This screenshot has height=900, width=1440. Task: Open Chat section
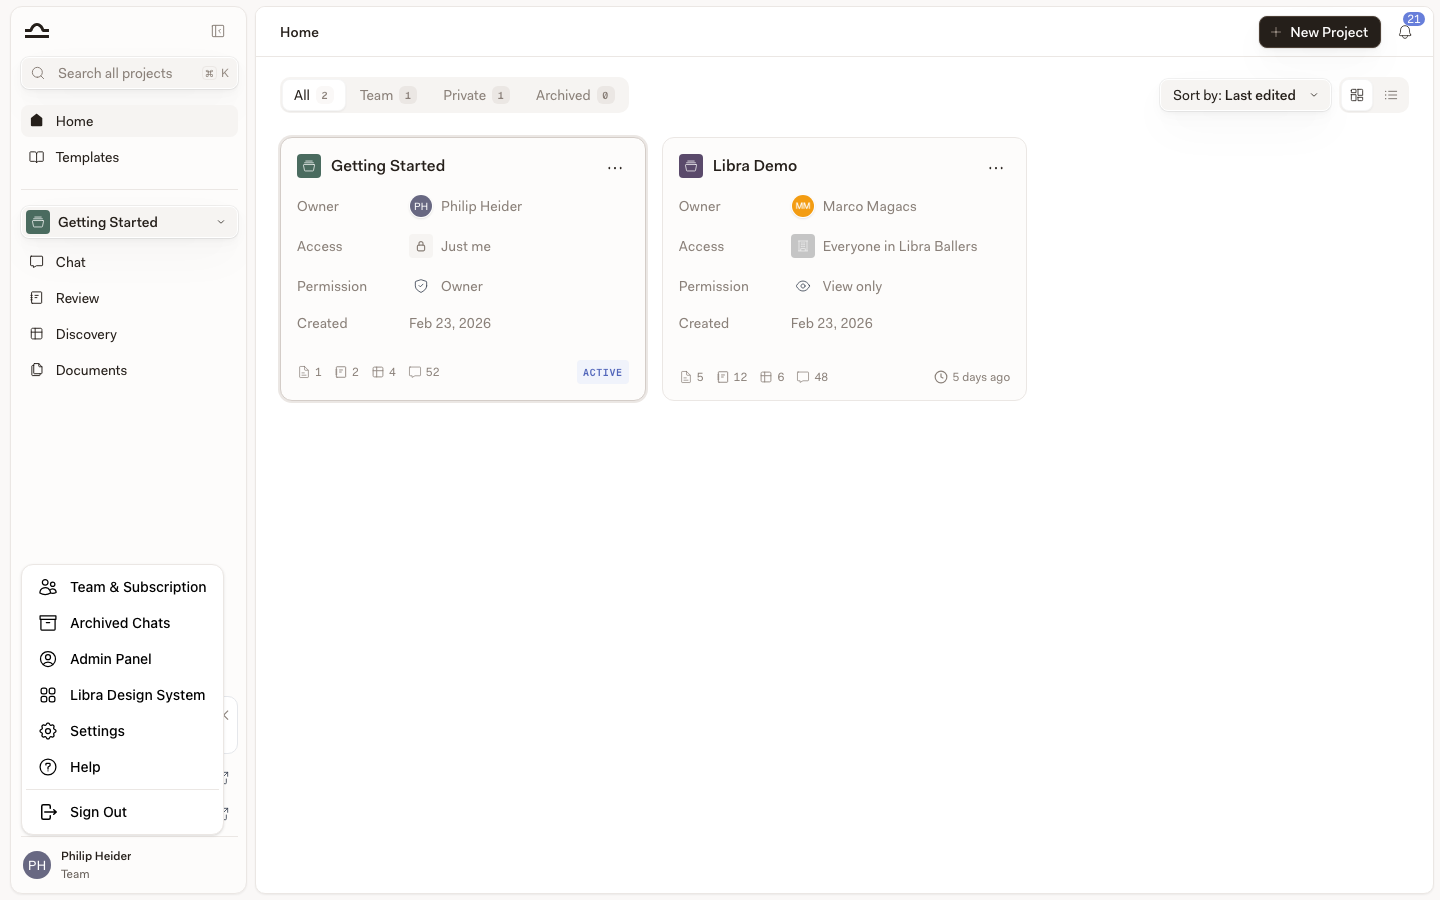coord(129,262)
